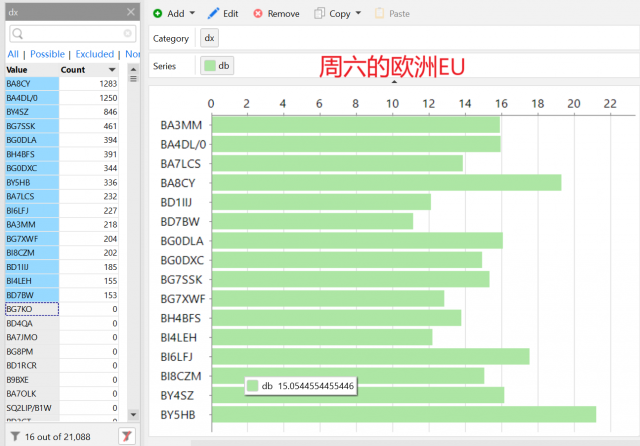Sort by the Count column arrow
Viewport: 640px width, 446px height.
pyautogui.click(x=111, y=70)
